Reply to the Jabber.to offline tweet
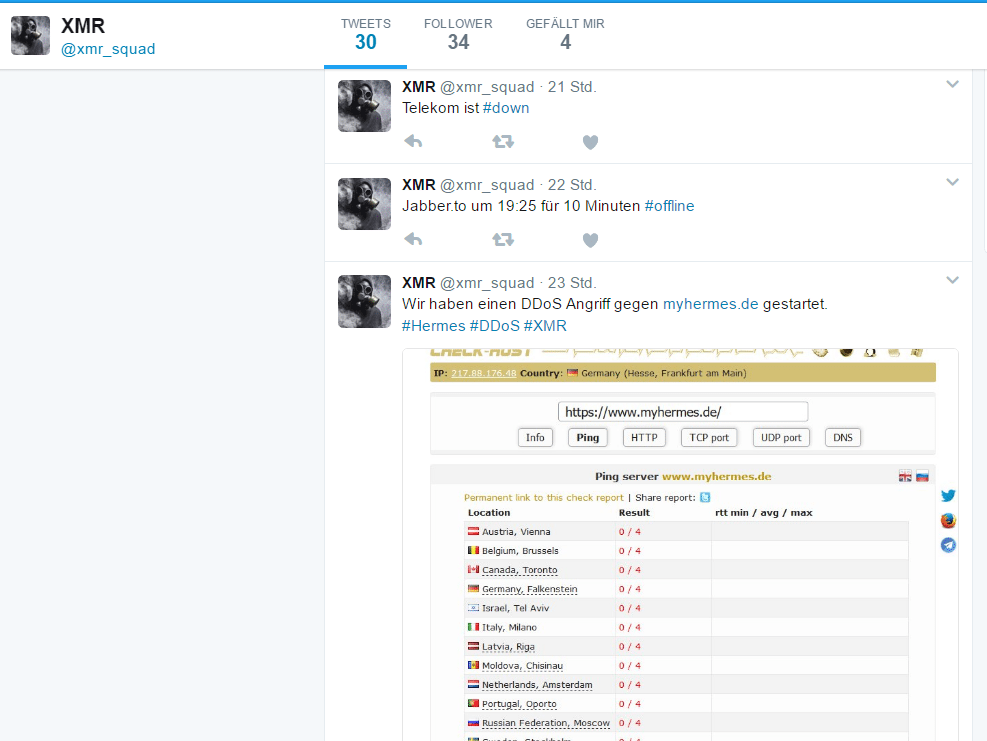The width and height of the screenshot is (987, 741). [x=413, y=239]
